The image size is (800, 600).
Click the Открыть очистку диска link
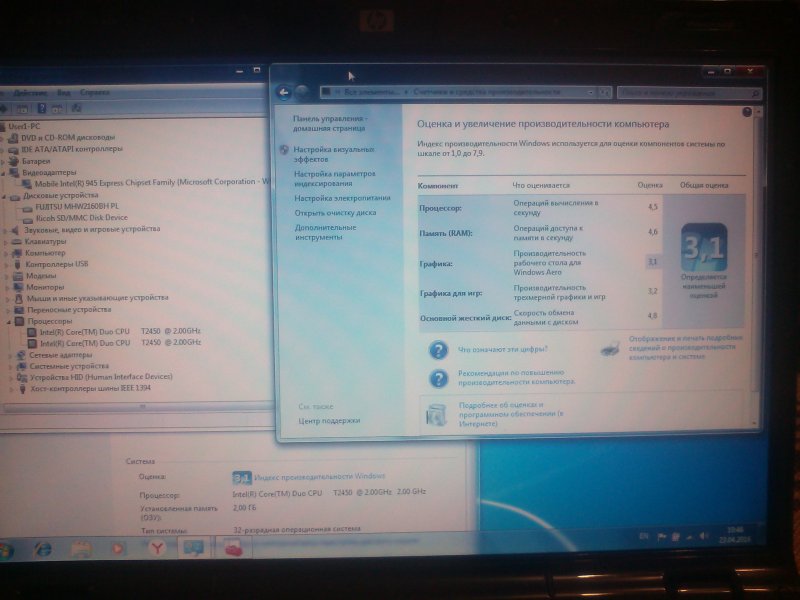[335, 212]
